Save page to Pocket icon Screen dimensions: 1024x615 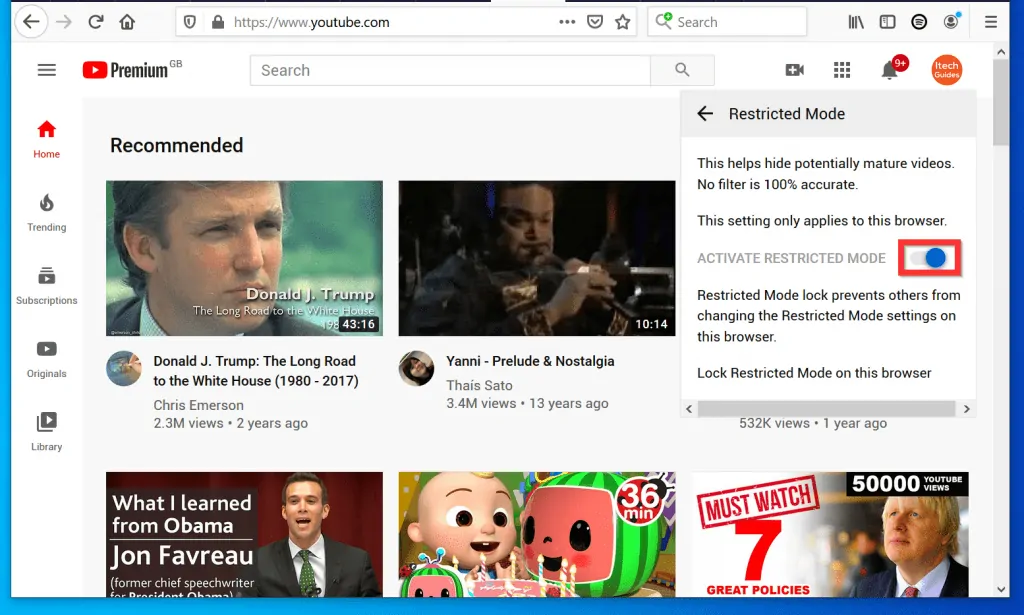point(595,22)
